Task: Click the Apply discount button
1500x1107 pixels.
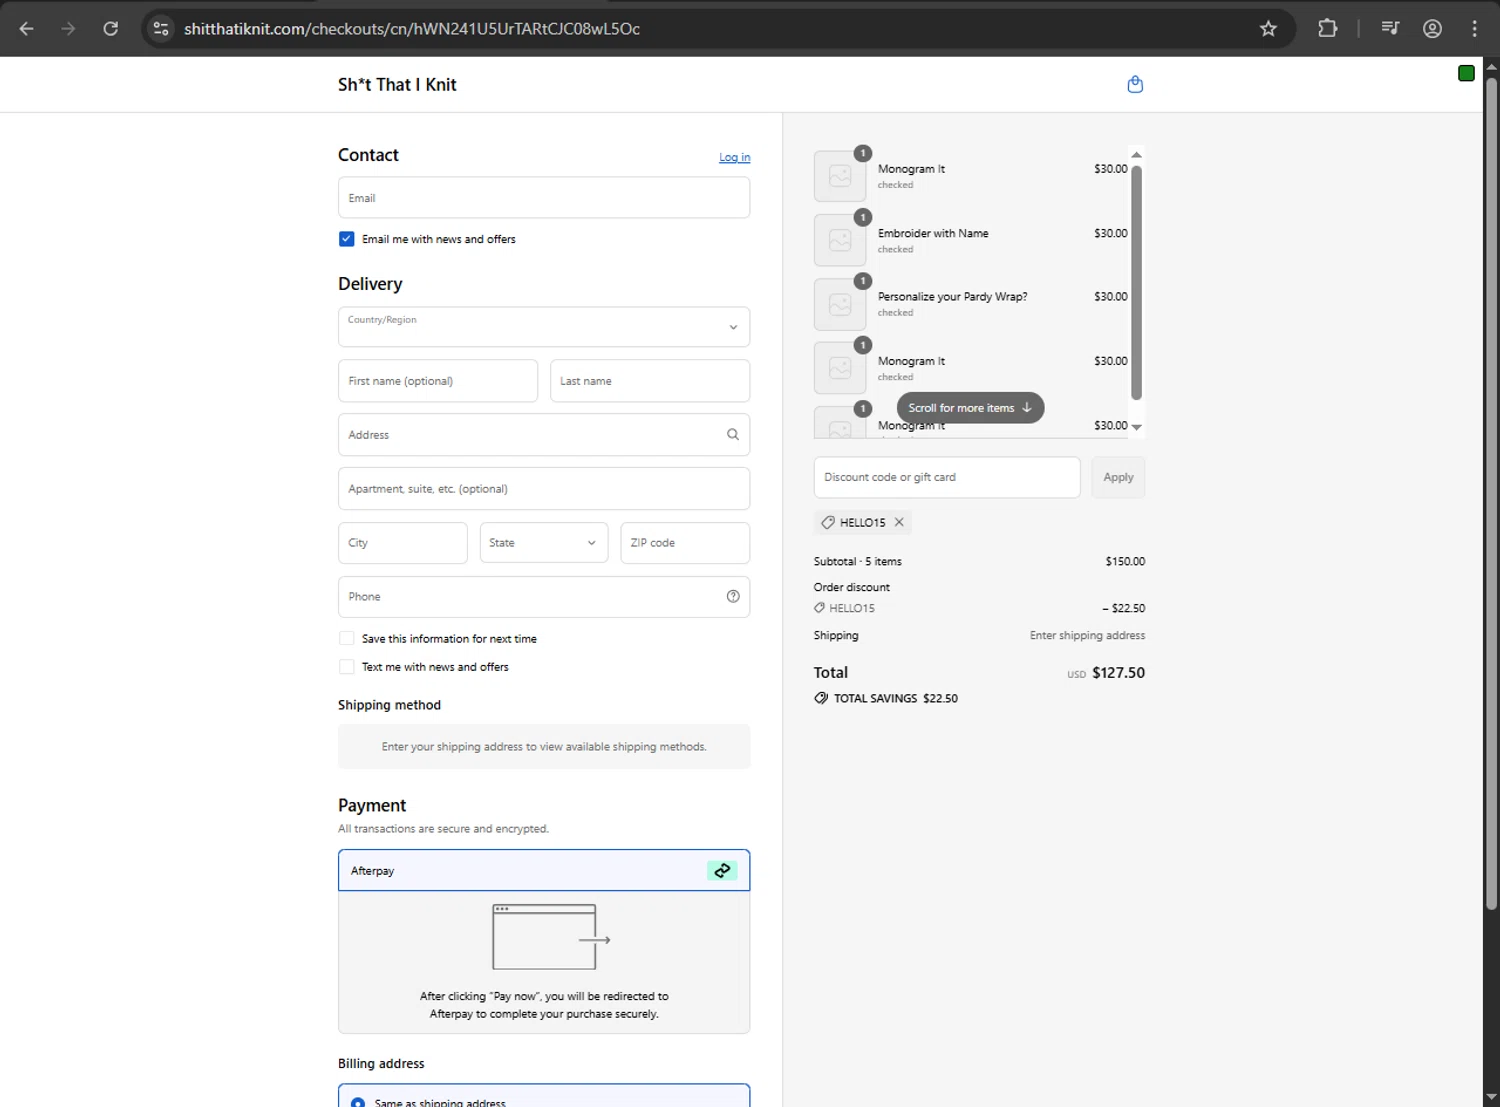Action: coord(1118,477)
